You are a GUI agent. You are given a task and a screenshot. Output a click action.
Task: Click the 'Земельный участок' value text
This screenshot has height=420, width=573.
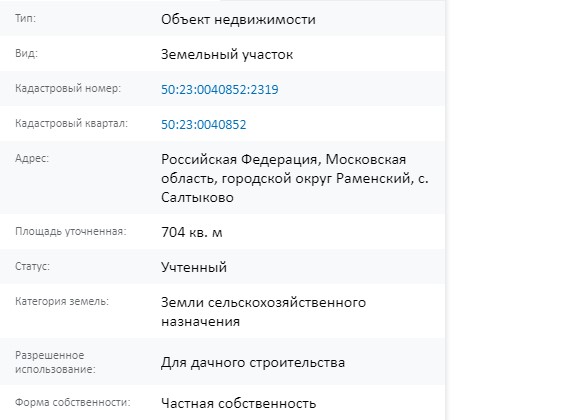(x=227, y=54)
